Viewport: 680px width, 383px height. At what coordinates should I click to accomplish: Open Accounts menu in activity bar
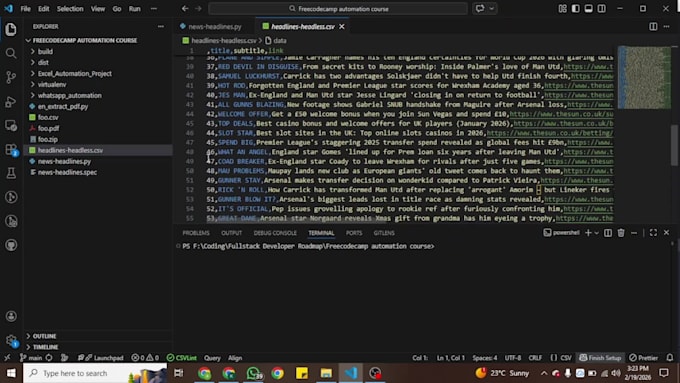tap(11, 316)
